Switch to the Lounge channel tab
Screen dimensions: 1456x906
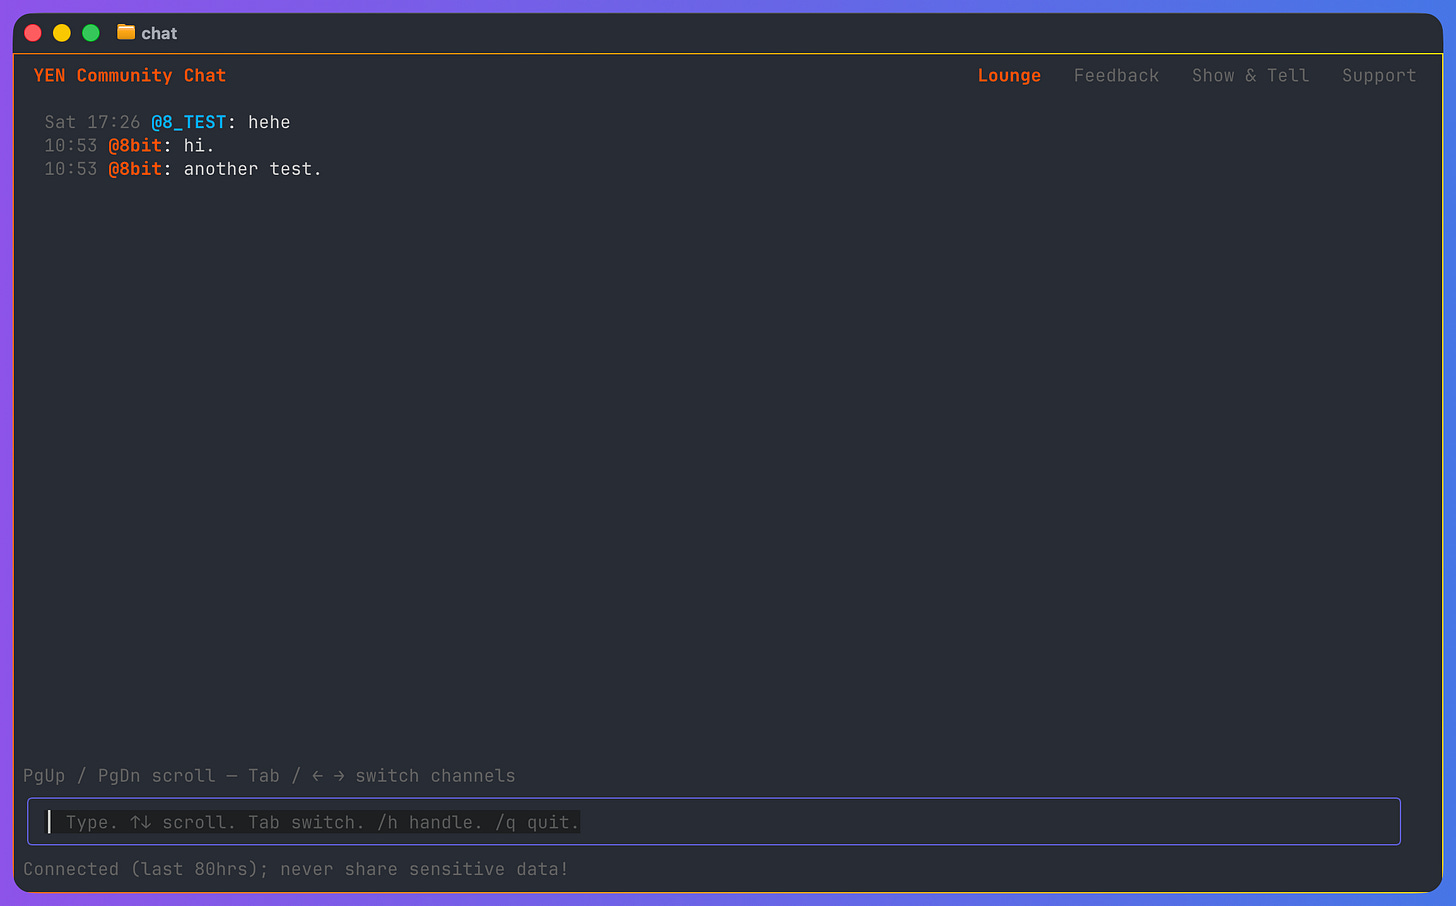[1009, 76]
